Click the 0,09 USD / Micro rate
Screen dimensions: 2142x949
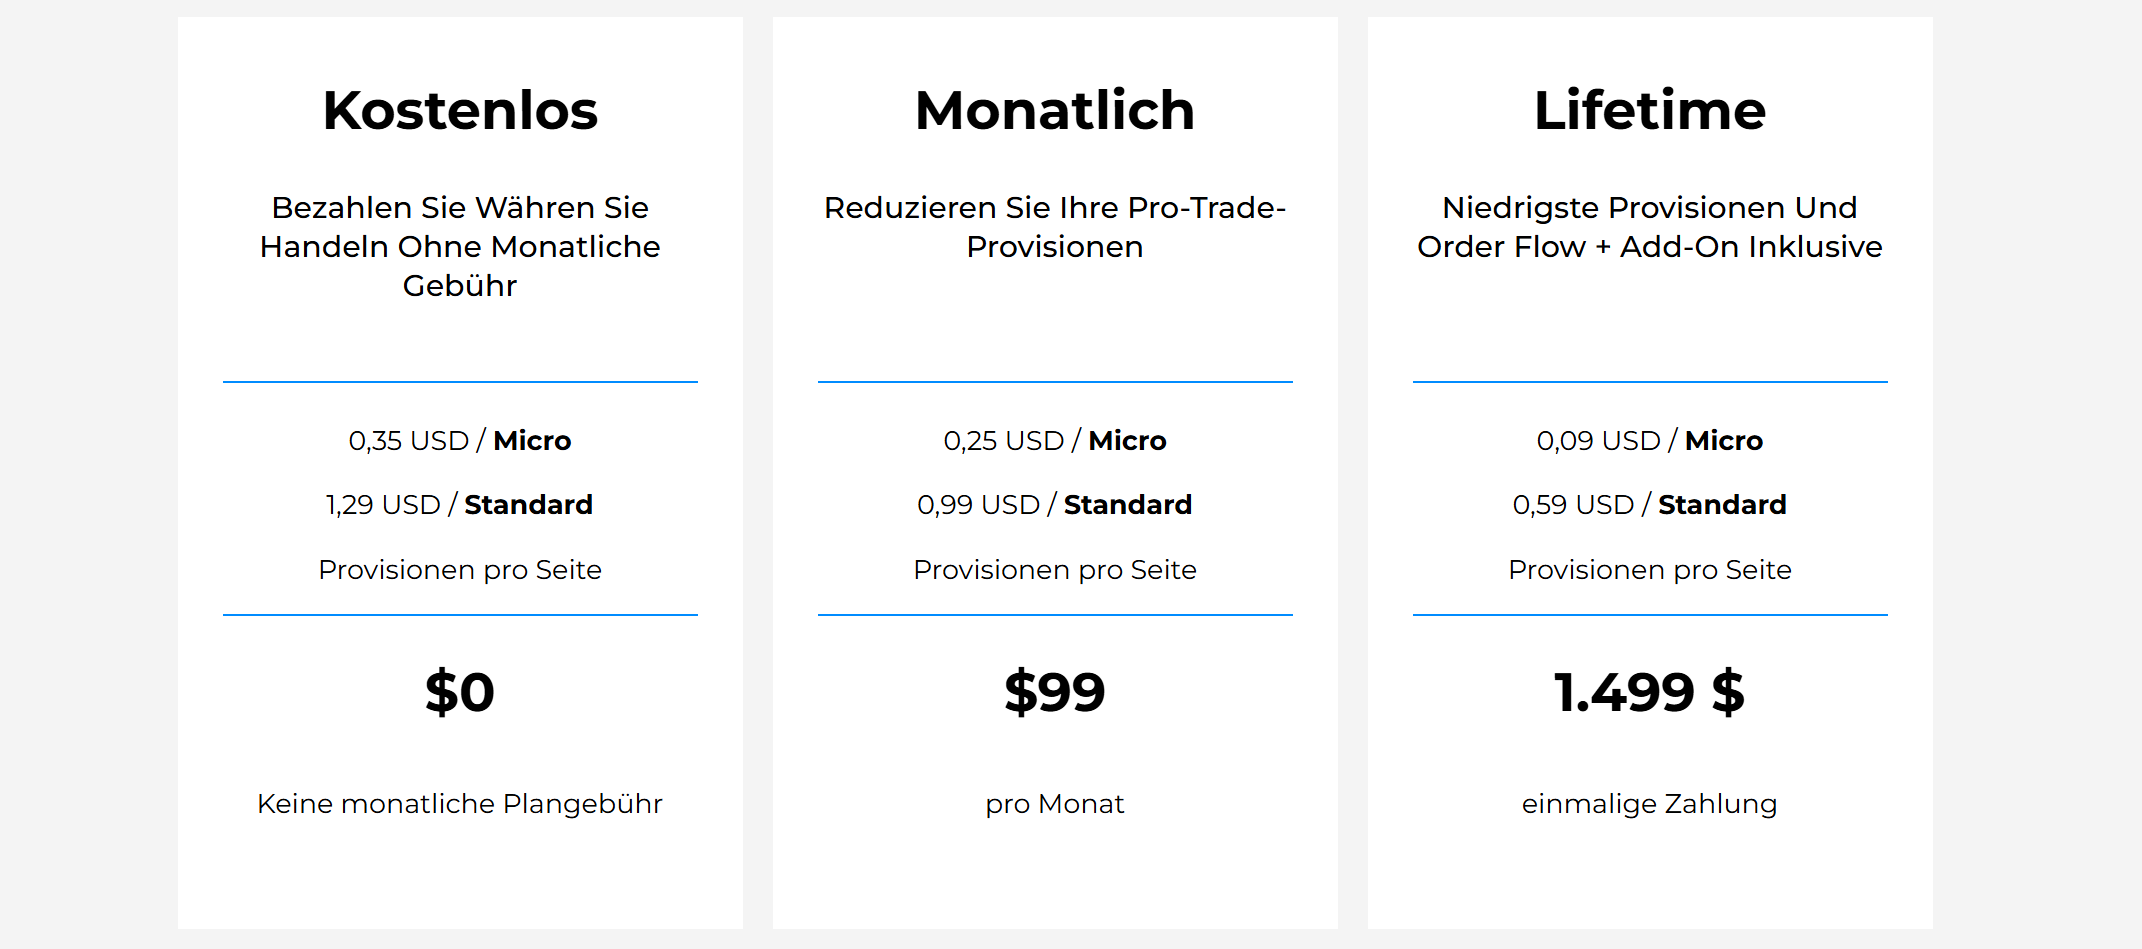[1649, 441]
